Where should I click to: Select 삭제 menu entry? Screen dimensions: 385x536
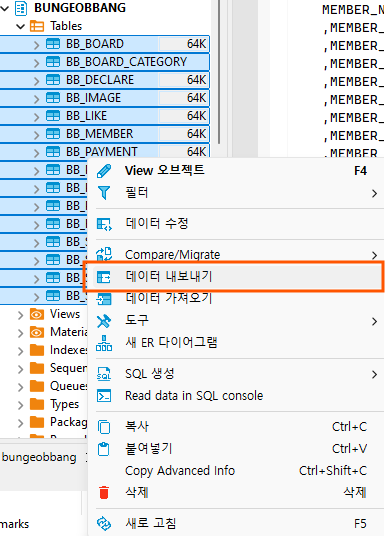[236, 493]
